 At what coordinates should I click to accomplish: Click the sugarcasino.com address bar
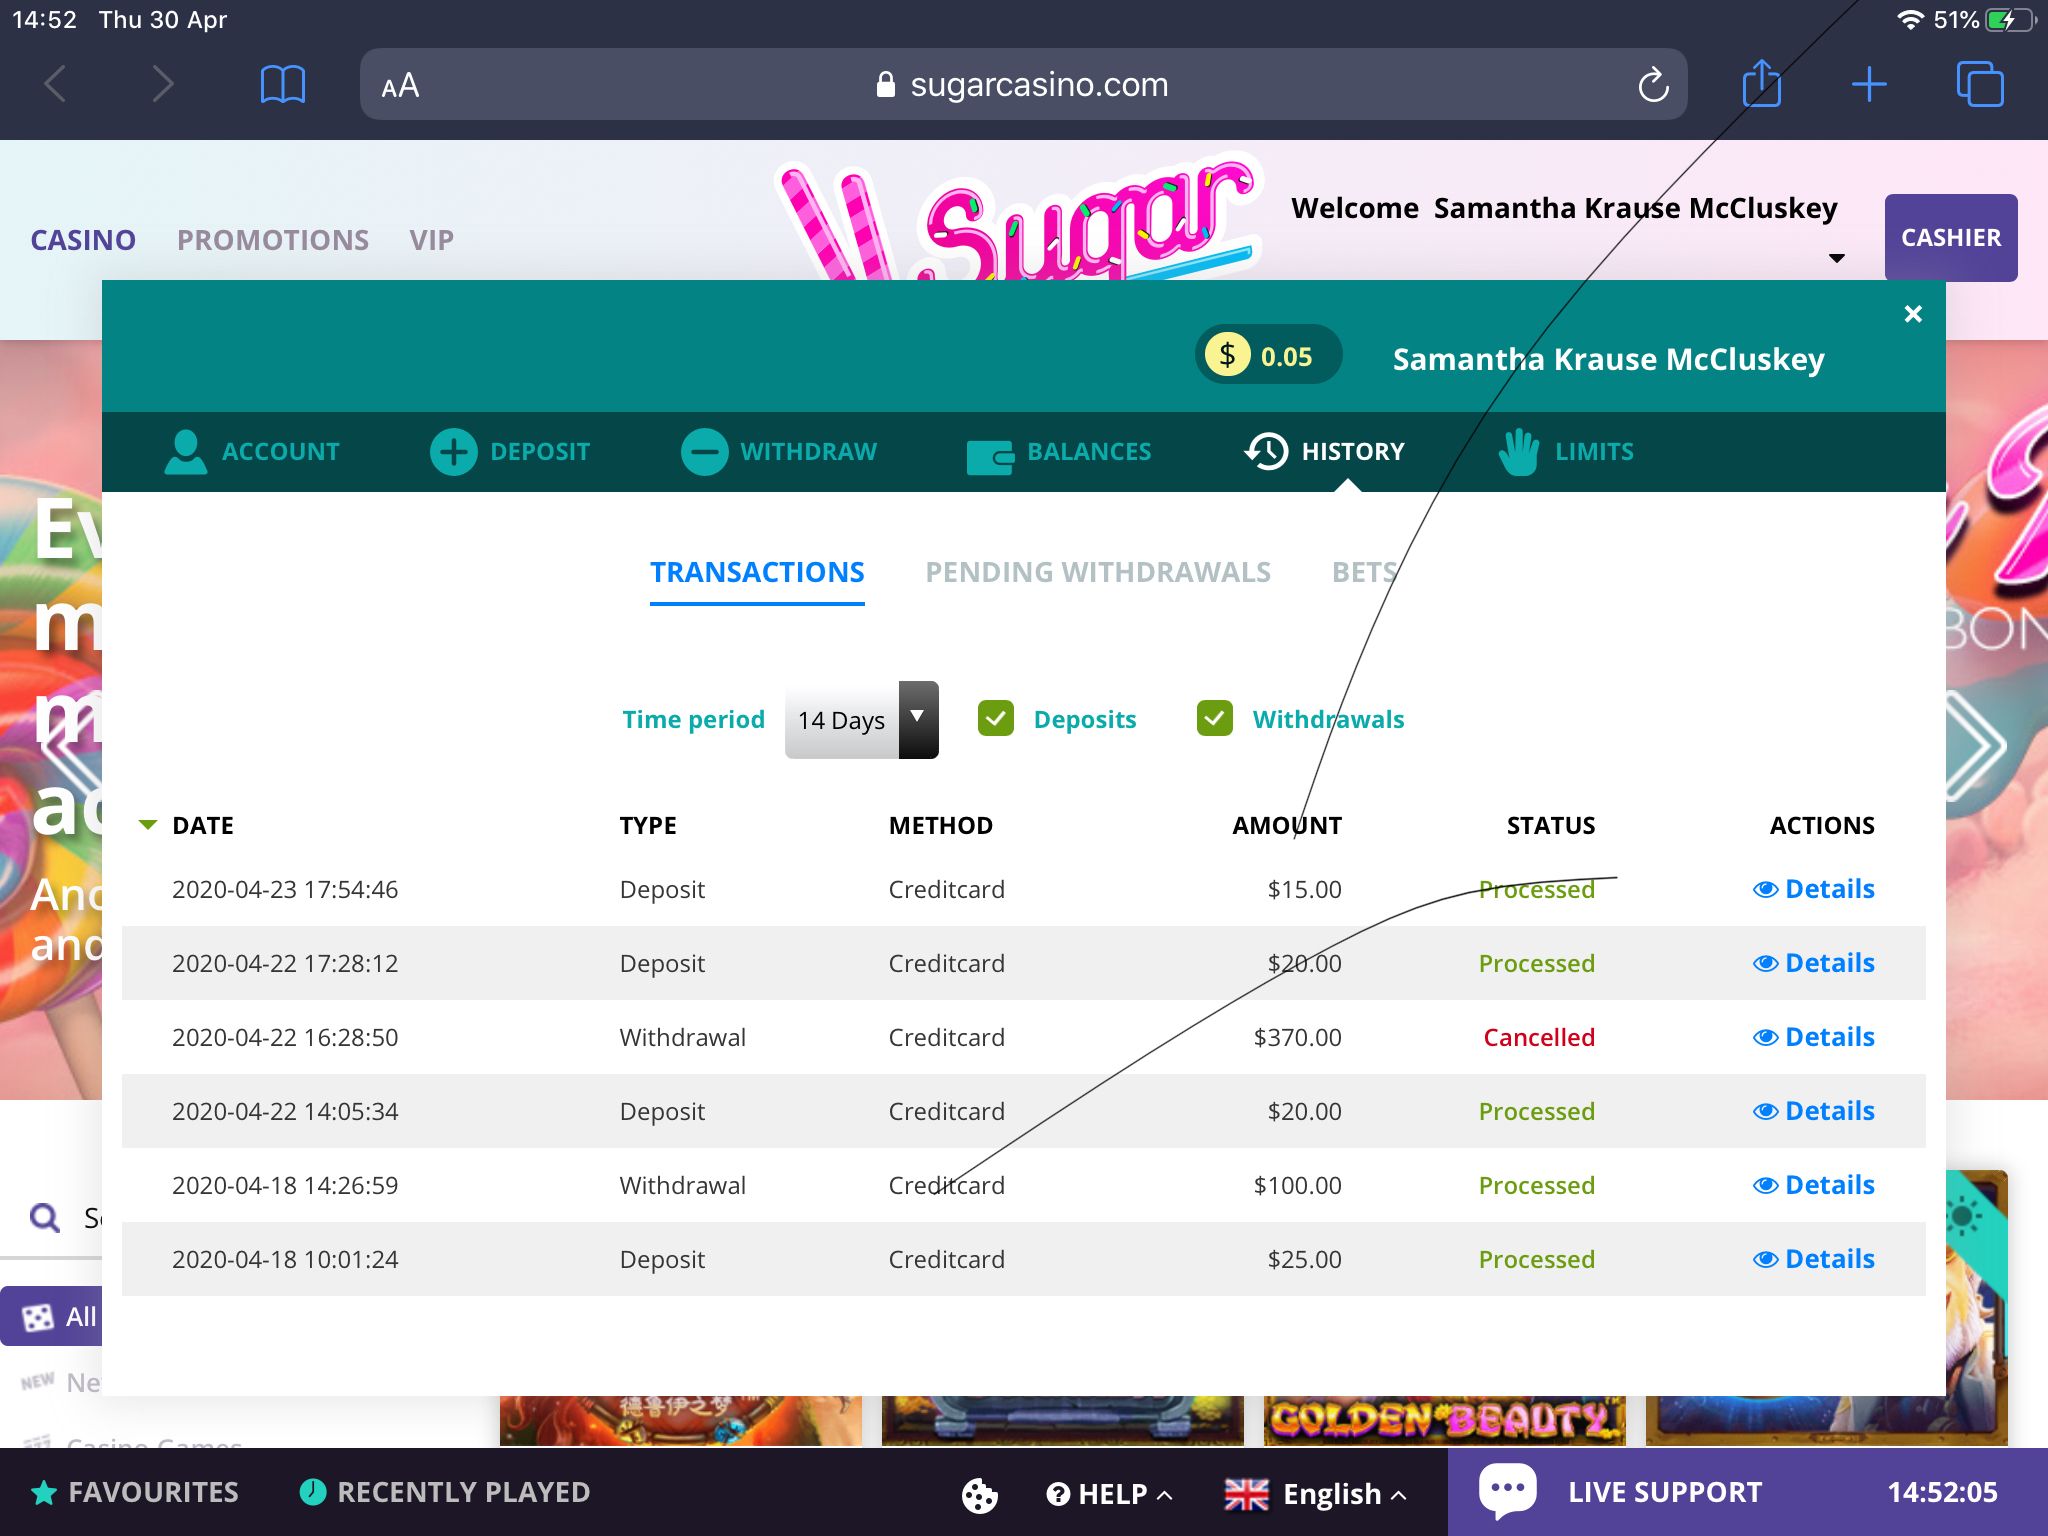[x=1023, y=84]
